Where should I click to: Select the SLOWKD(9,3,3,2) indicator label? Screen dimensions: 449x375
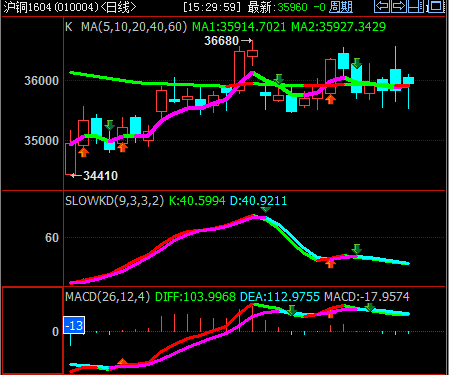click(x=114, y=201)
